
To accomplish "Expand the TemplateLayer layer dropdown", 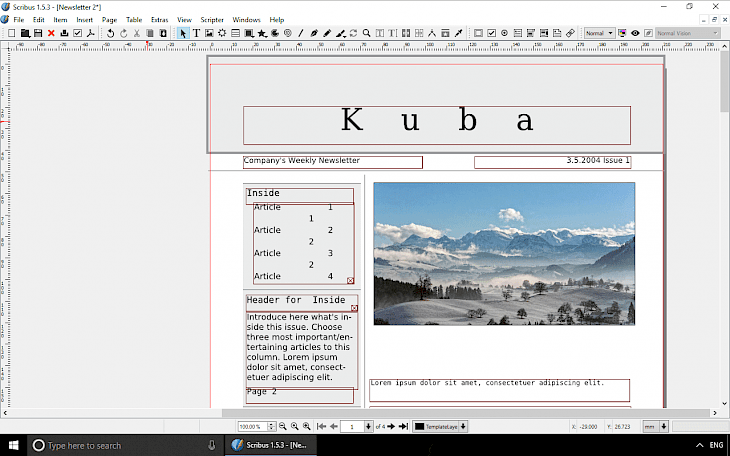I will click(463, 426).
